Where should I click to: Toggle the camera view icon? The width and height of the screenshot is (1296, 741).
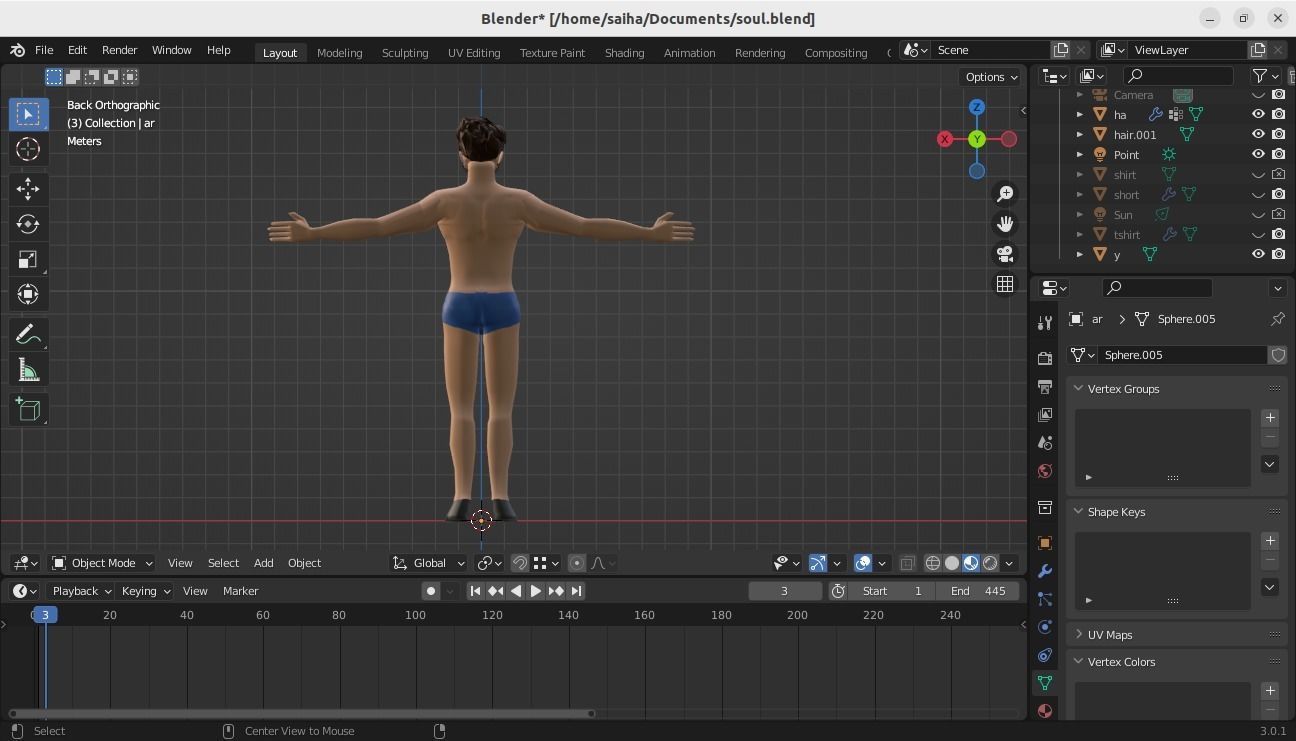(x=1005, y=254)
